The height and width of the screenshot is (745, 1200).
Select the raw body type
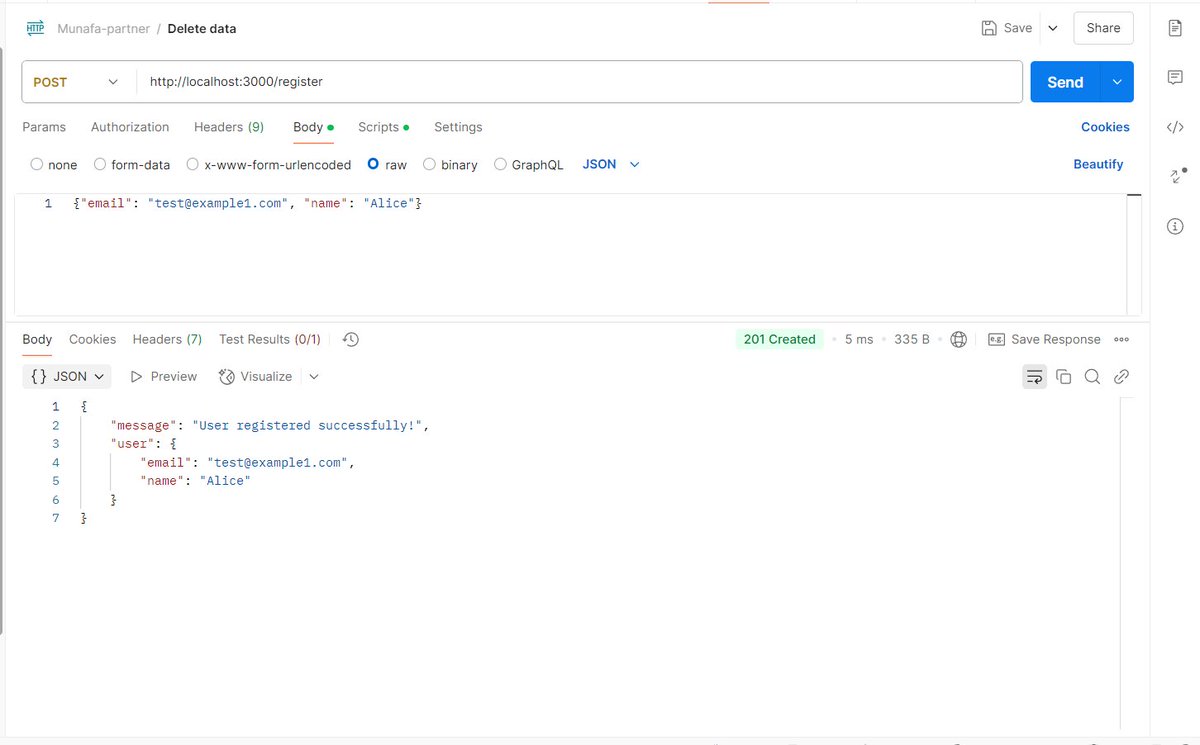pos(374,164)
